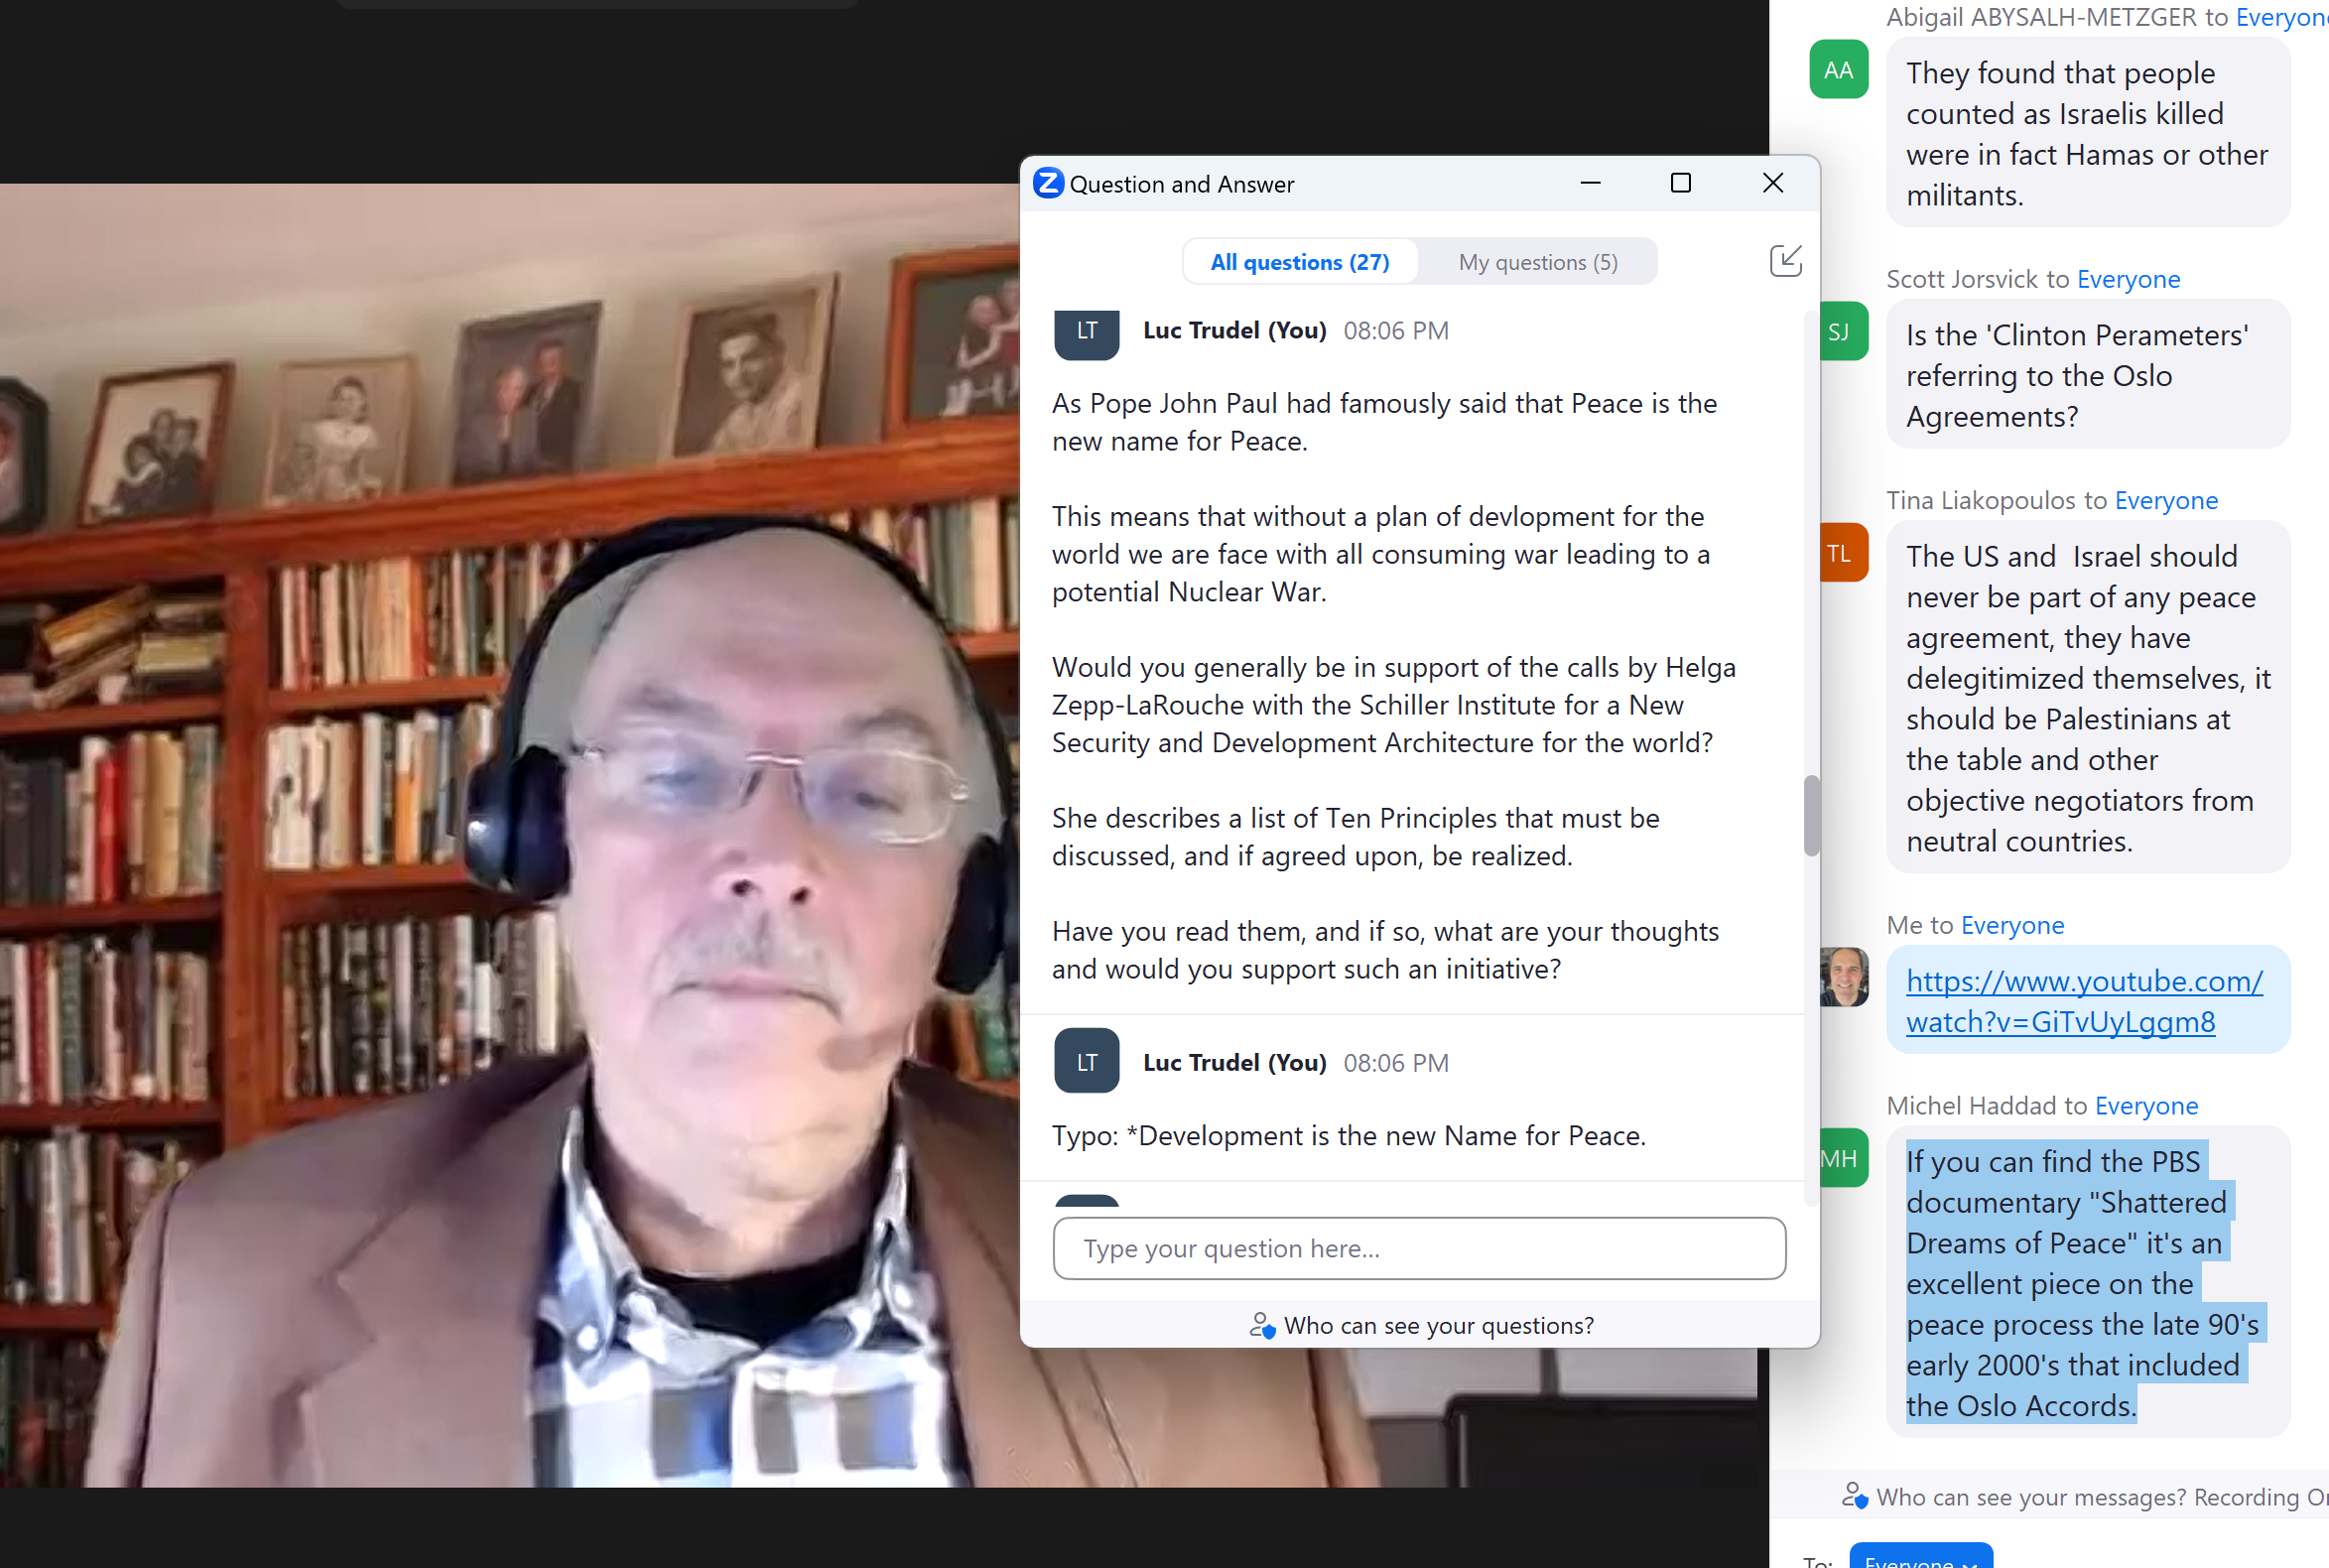2329x1568 pixels.
Task: Open 'Who can see your messages?' in chat
Action: [x=2031, y=1498]
